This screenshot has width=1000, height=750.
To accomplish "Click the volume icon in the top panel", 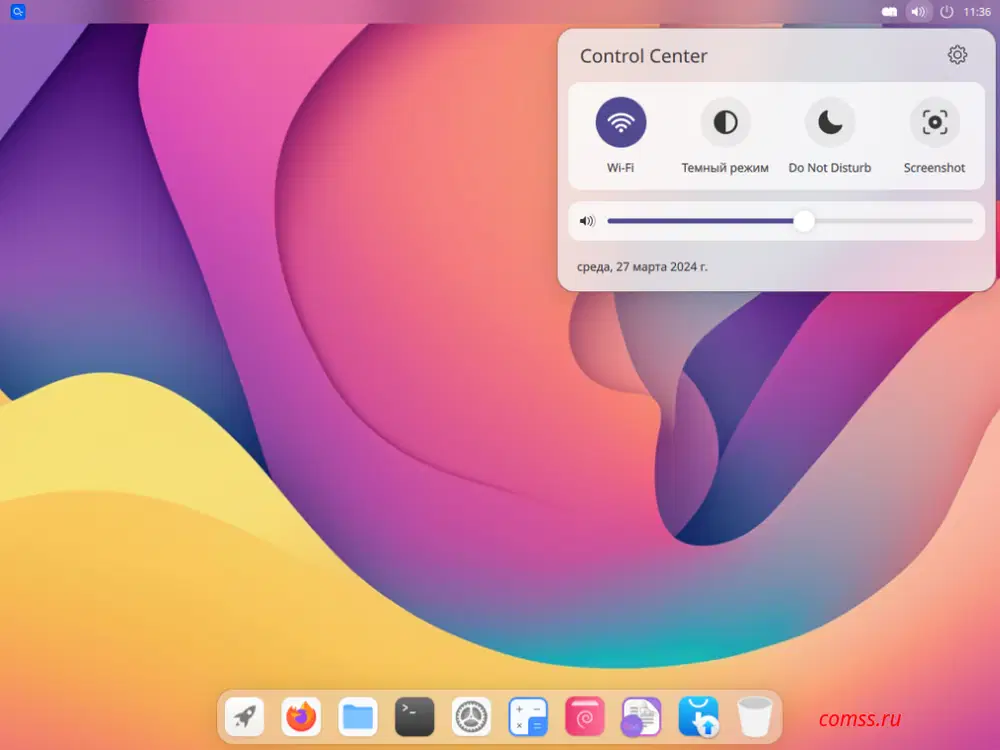I will pyautogui.click(x=918, y=12).
